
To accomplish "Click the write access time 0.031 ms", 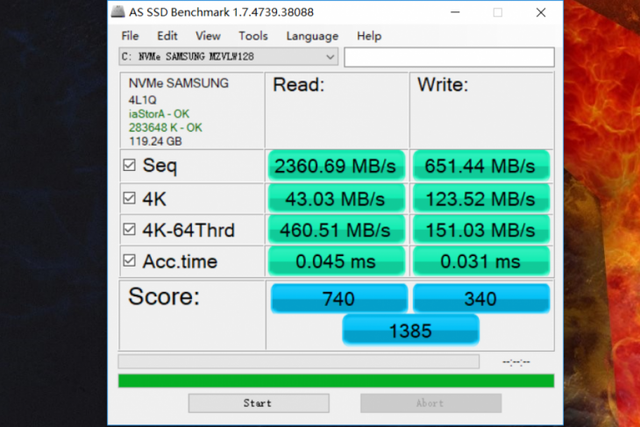I will [x=481, y=261].
